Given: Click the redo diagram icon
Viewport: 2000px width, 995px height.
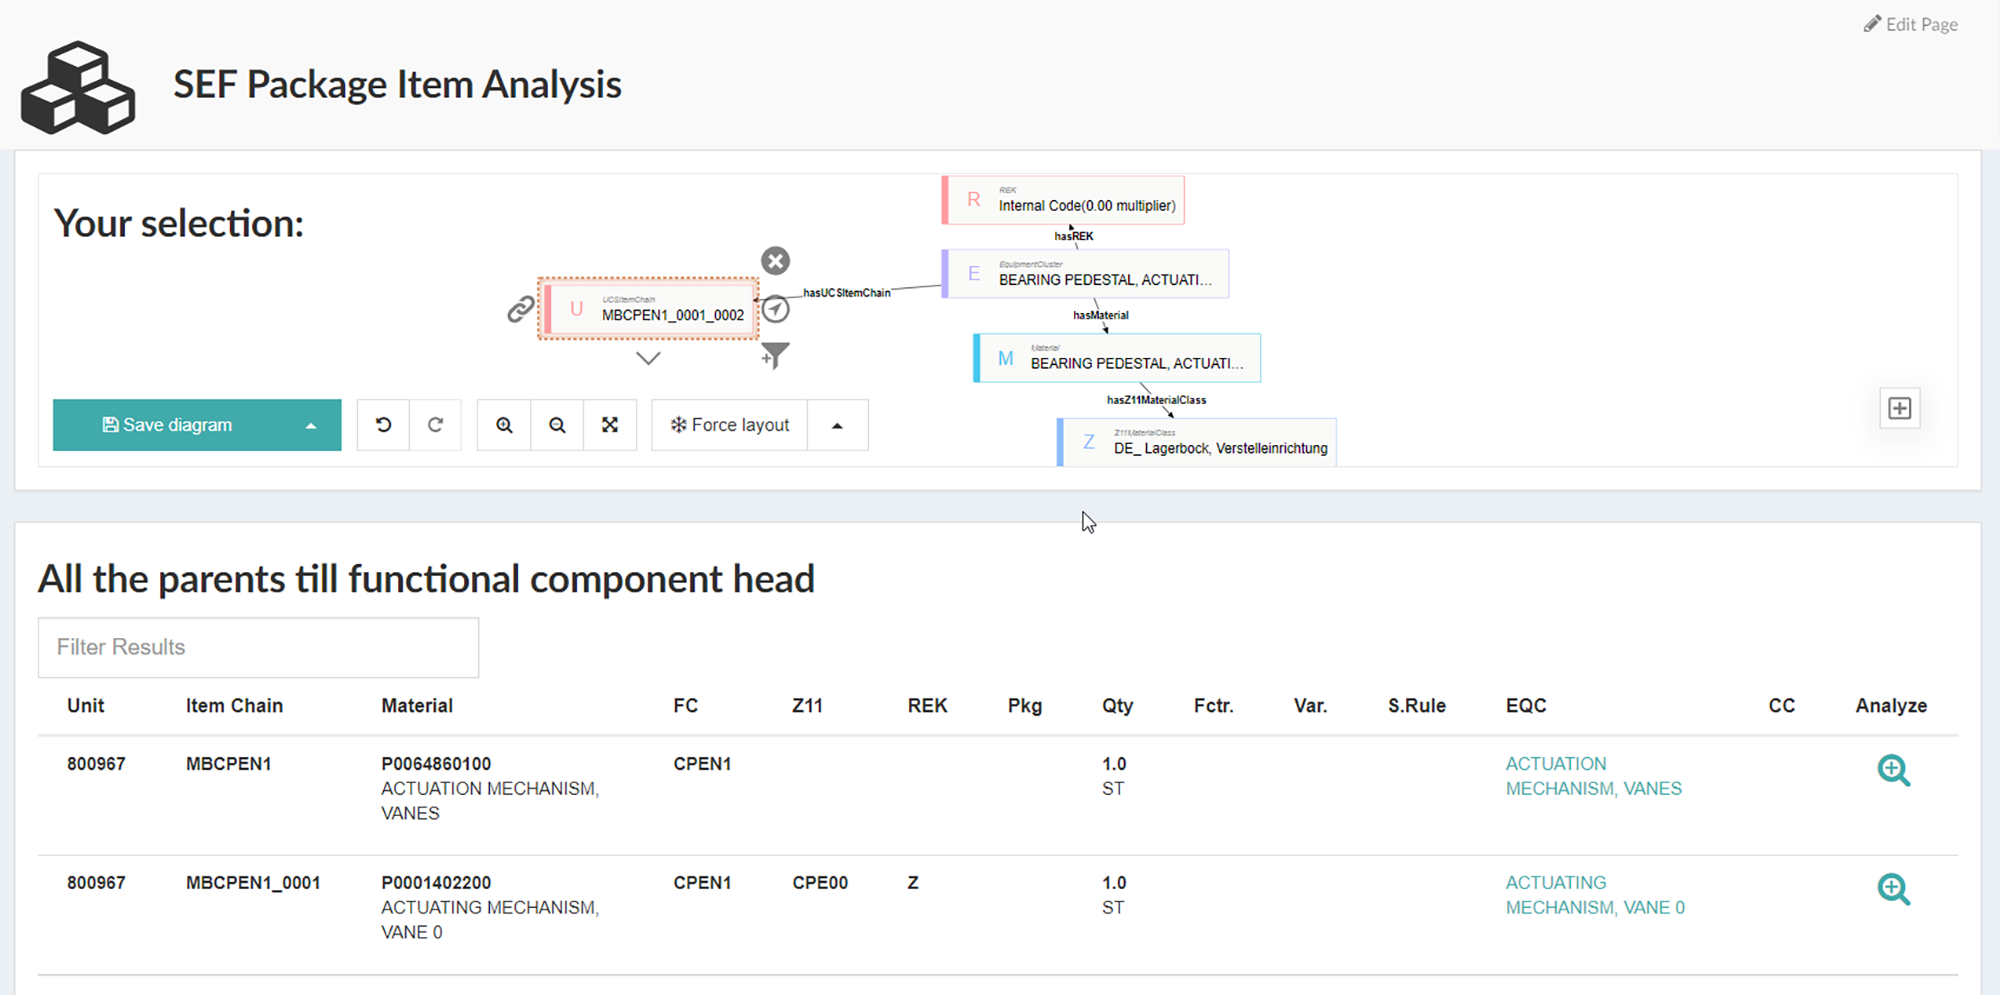Looking at the screenshot, I should coord(435,425).
